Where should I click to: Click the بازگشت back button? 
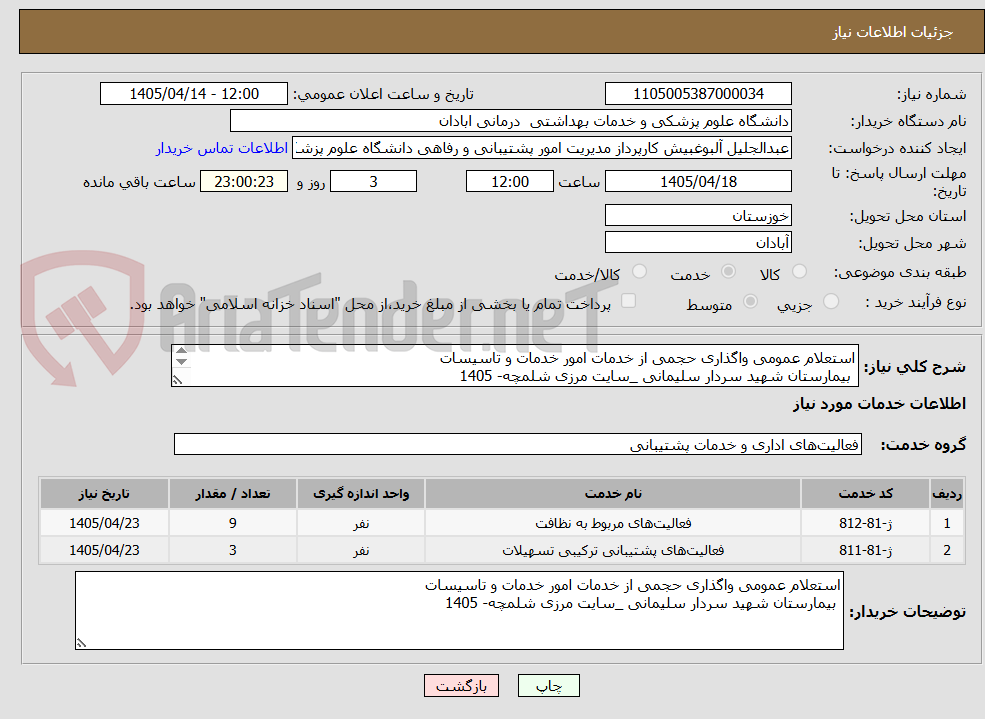[461, 686]
